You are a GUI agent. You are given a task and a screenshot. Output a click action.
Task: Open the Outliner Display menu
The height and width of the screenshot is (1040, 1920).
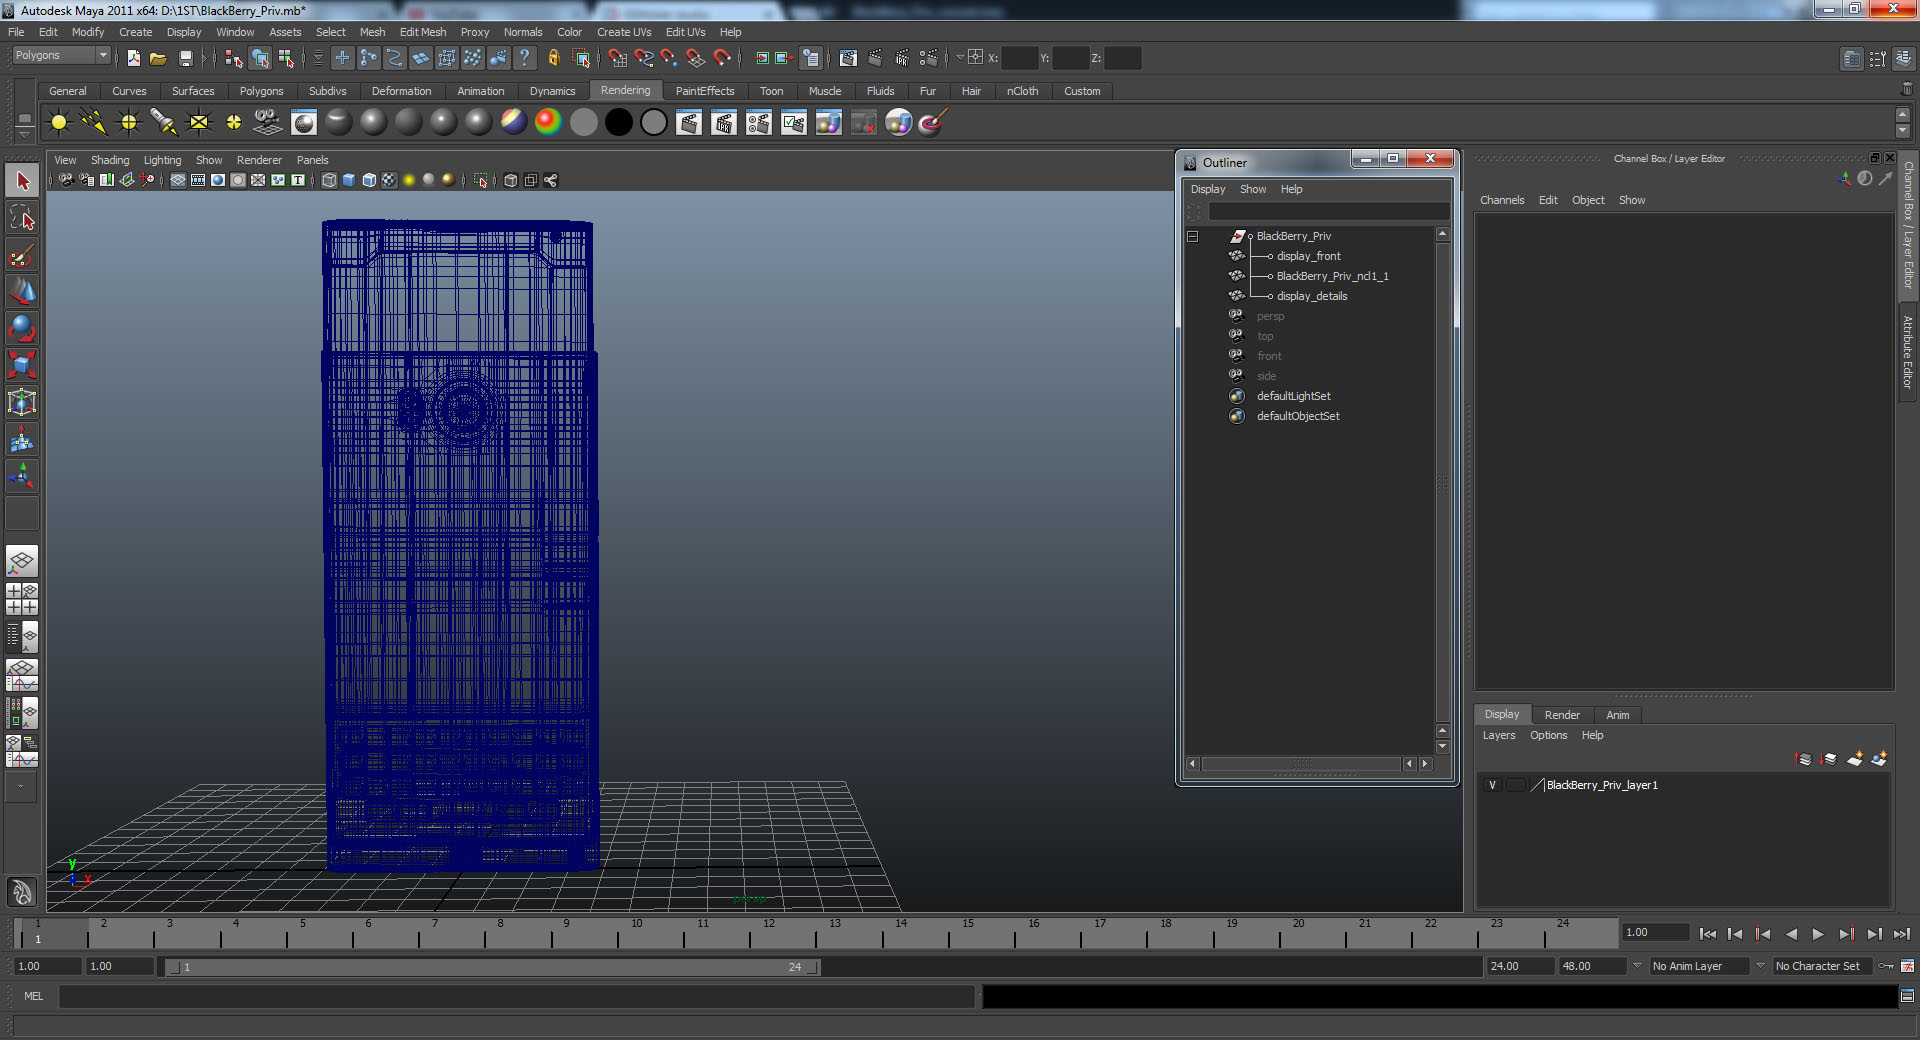[x=1208, y=189]
